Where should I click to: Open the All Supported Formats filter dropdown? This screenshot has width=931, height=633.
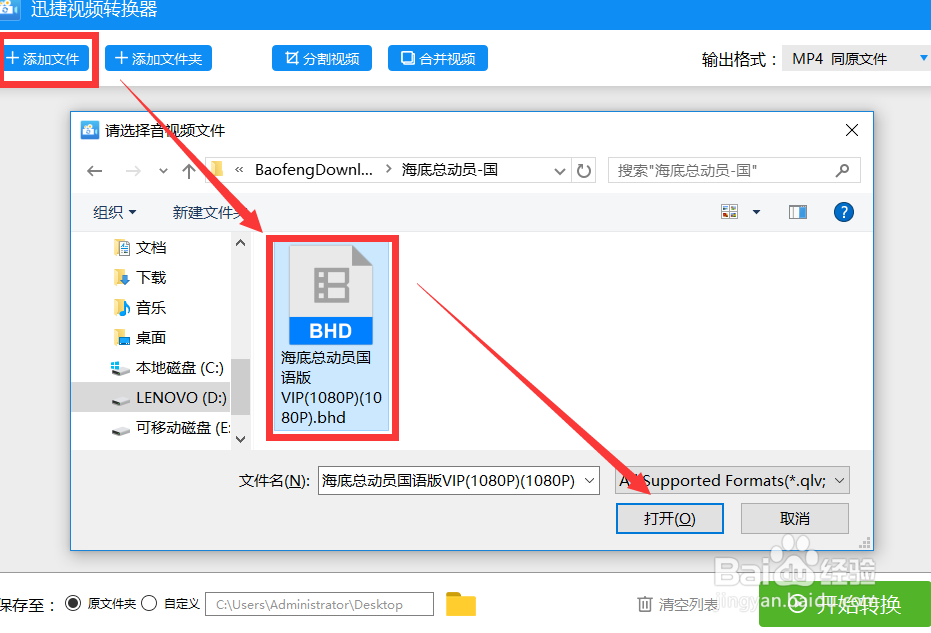732,480
